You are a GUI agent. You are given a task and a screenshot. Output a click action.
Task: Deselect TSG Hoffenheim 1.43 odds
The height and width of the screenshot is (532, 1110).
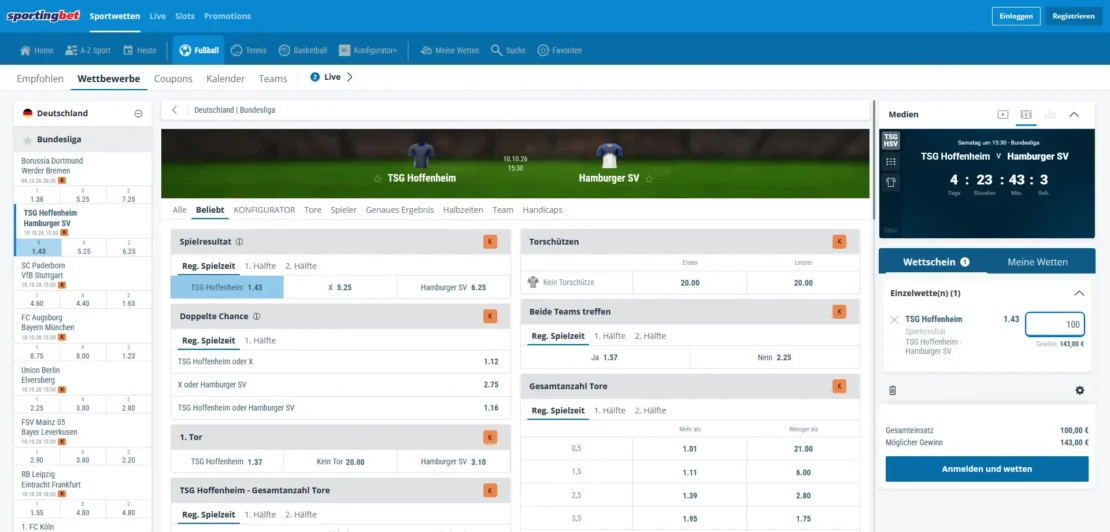(227, 287)
